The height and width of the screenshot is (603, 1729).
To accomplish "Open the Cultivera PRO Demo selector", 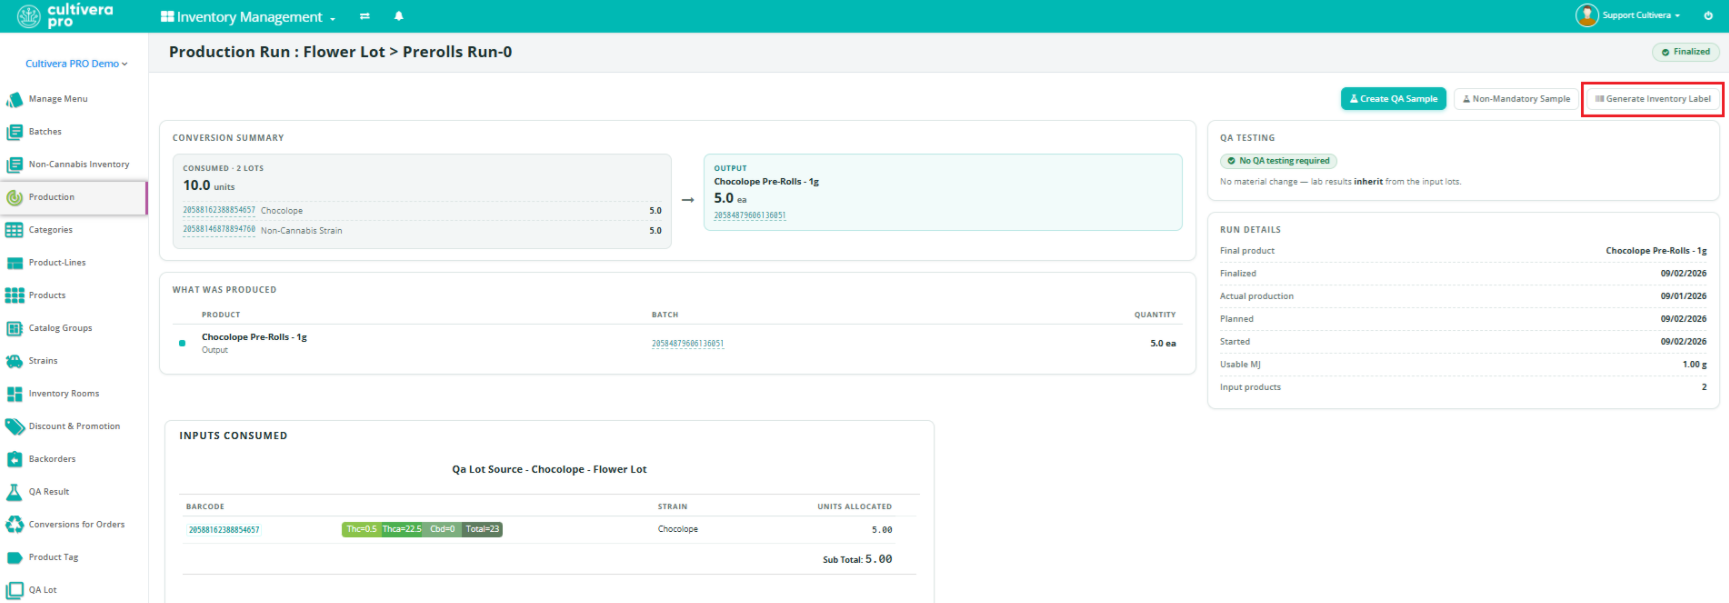I will click(x=76, y=64).
